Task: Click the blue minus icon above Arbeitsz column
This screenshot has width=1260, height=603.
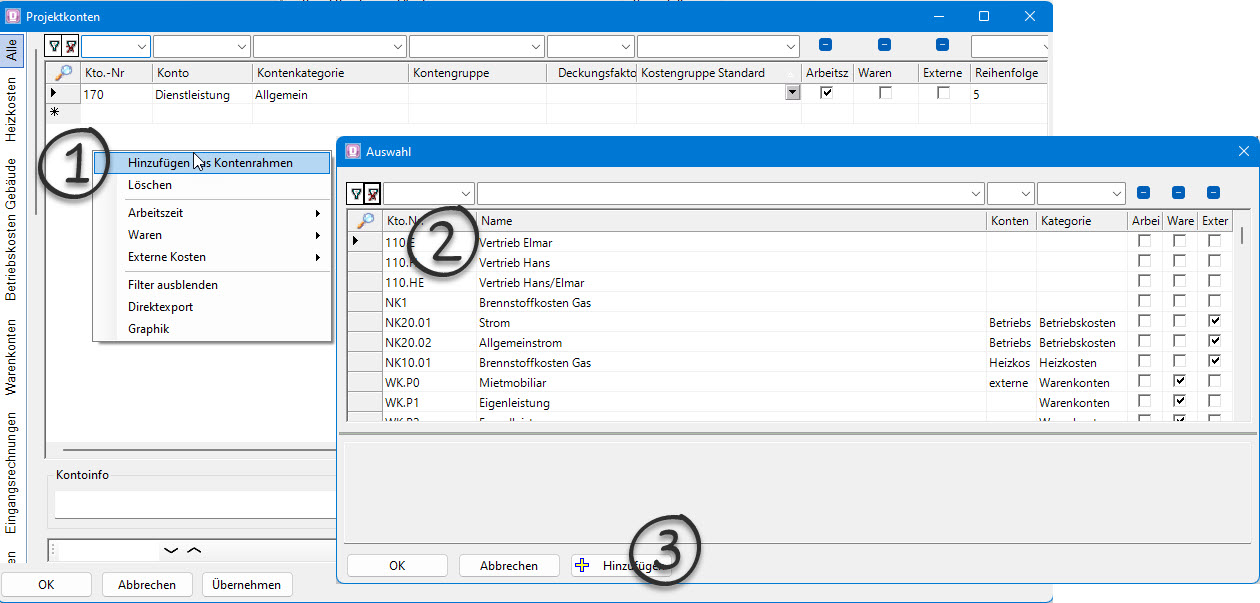Action: click(826, 45)
